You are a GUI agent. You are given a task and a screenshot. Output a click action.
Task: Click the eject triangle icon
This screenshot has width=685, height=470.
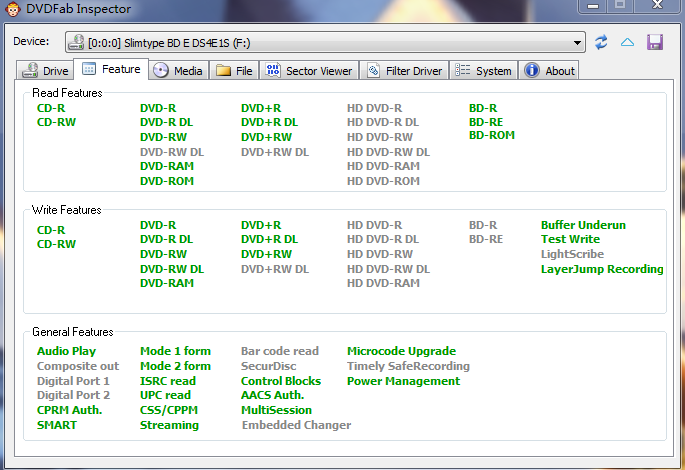[x=627, y=42]
